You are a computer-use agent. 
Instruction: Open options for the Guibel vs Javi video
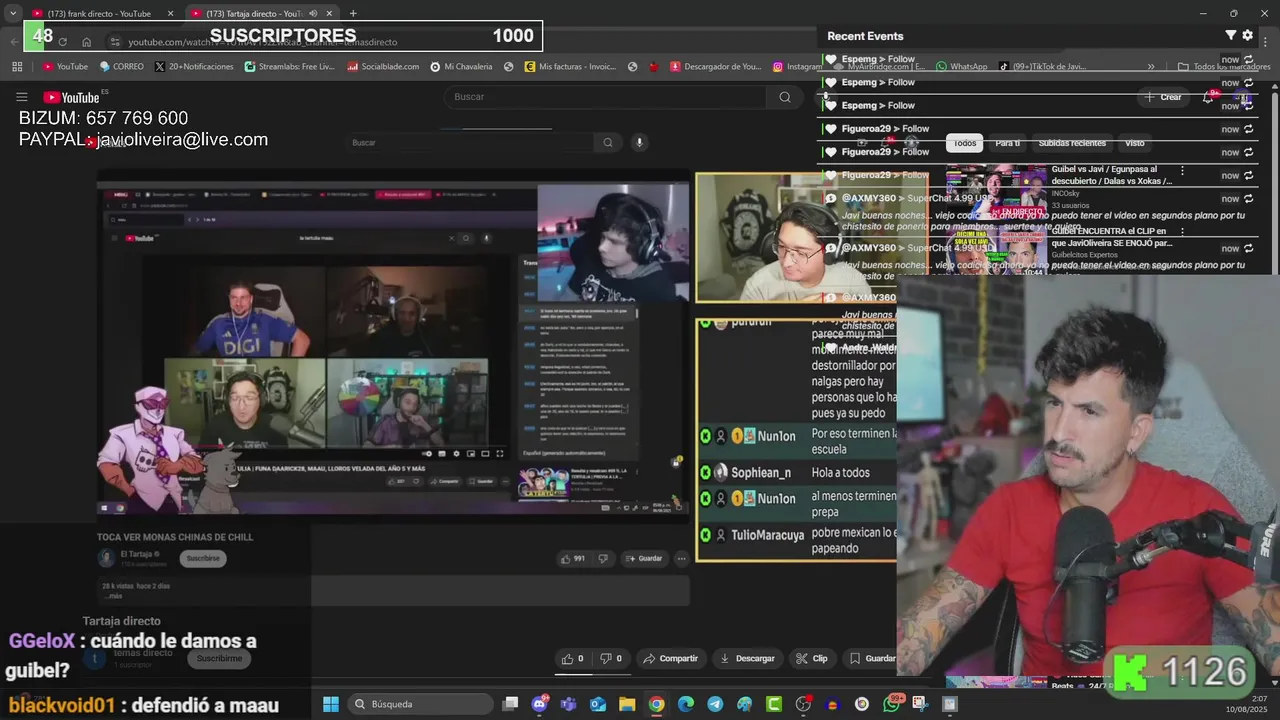1183,170
